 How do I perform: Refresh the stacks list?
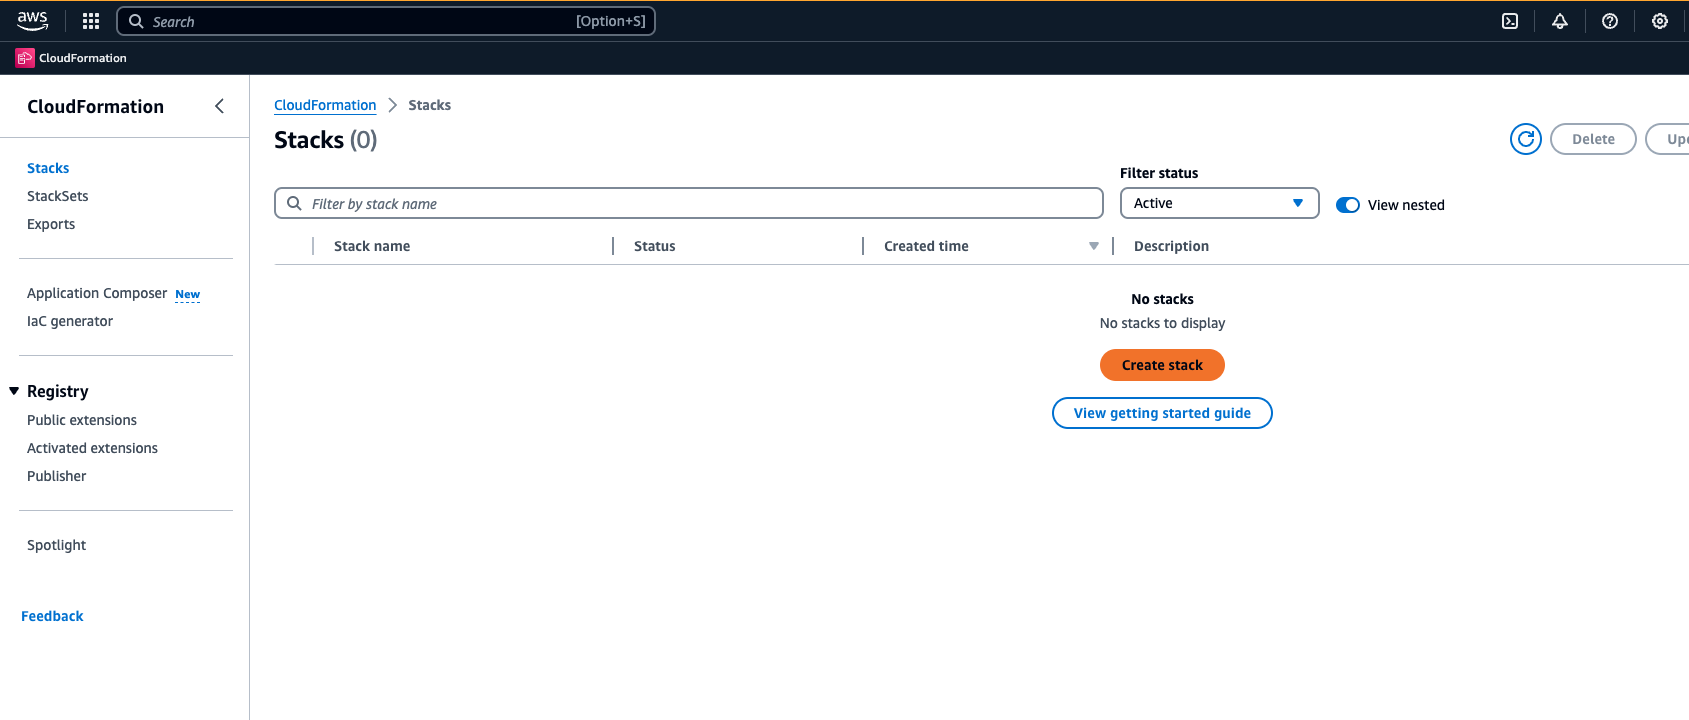click(x=1526, y=139)
